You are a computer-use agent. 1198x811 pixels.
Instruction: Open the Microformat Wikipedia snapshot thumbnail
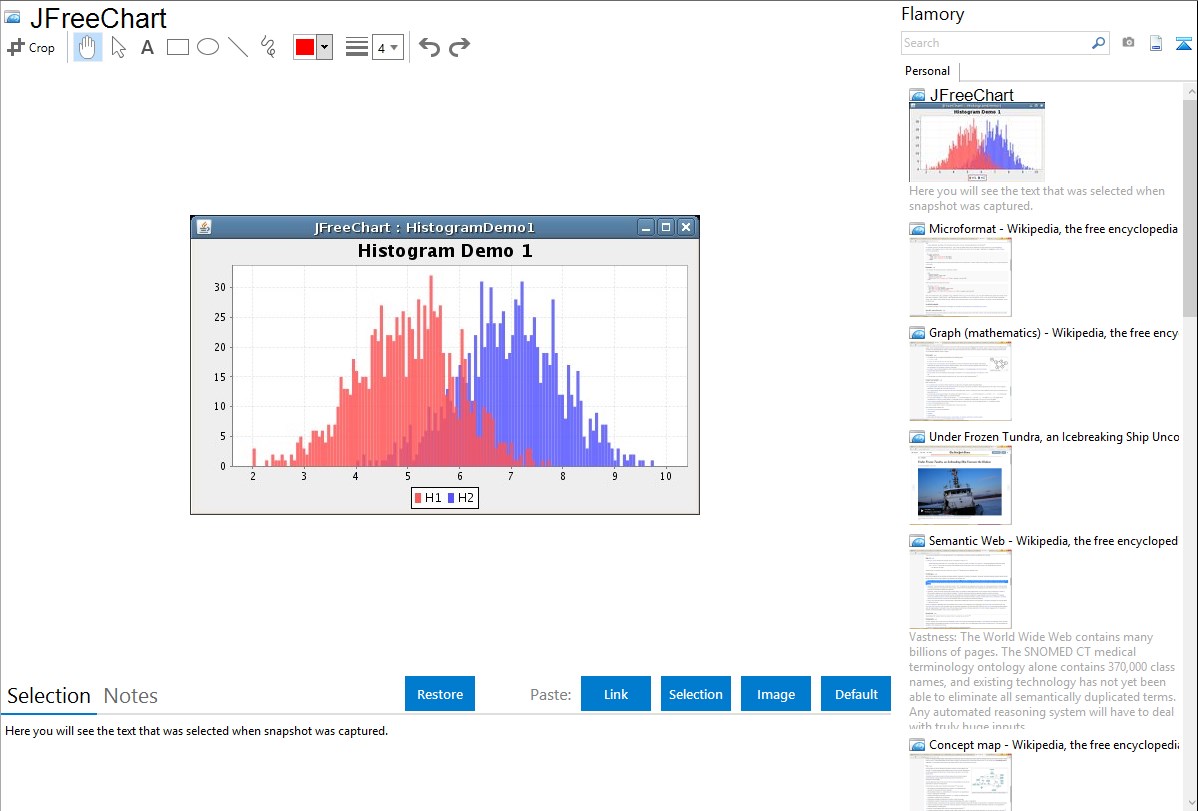pos(960,277)
